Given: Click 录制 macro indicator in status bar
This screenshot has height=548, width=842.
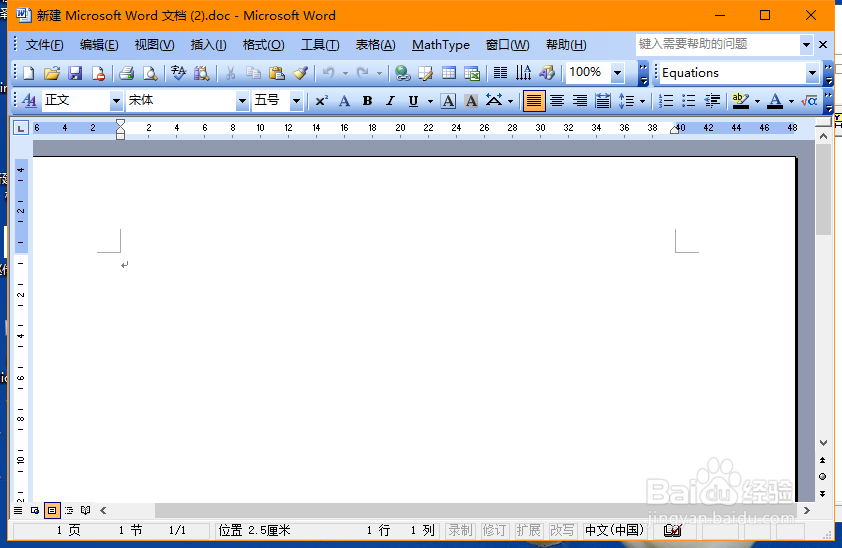Looking at the screenshot, I should tap(460, 531).
